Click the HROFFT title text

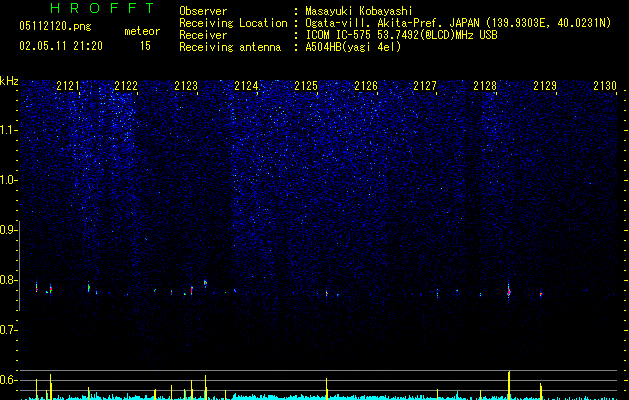[x=103, y=8]
